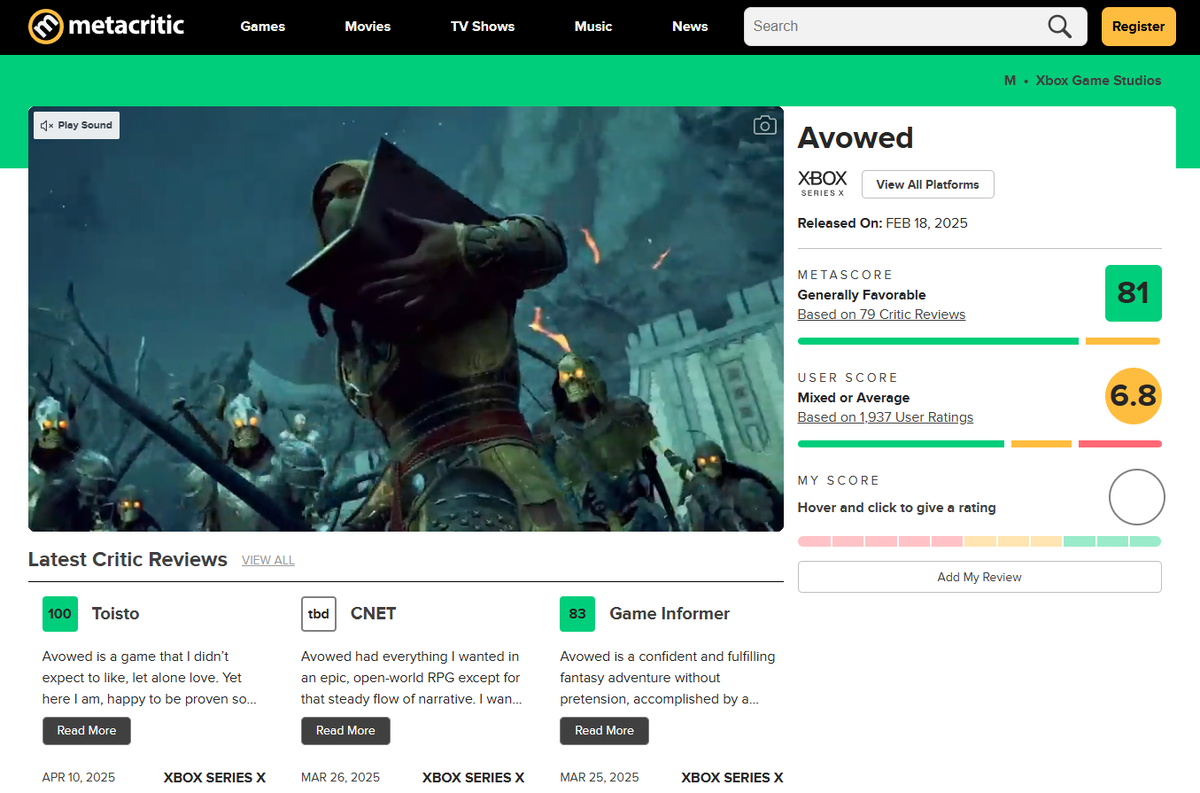The width and height of the screenshot is (1200, 793).
Task: Click CNET's tbd score badge
Action: point(319,614)
